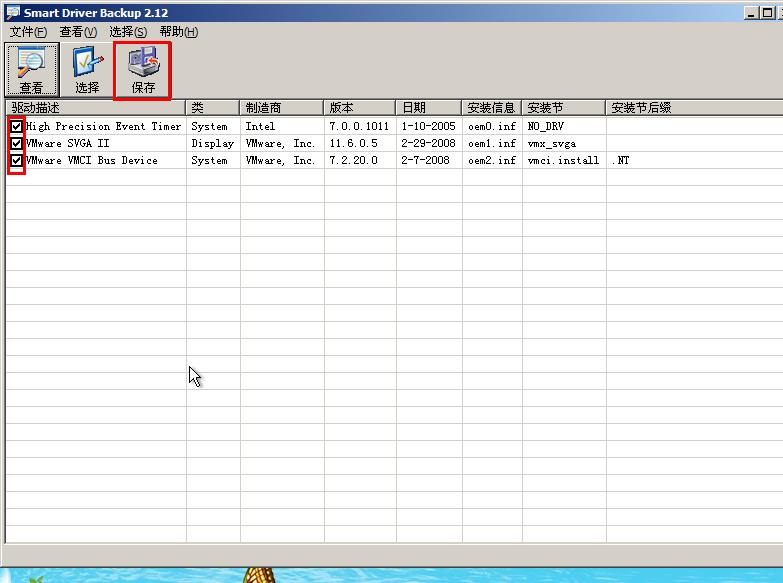Viewport: 783px width, 583px height.
Task: Click VMware, Inc. in SVGA II row
Action: [x=280, y=143]
